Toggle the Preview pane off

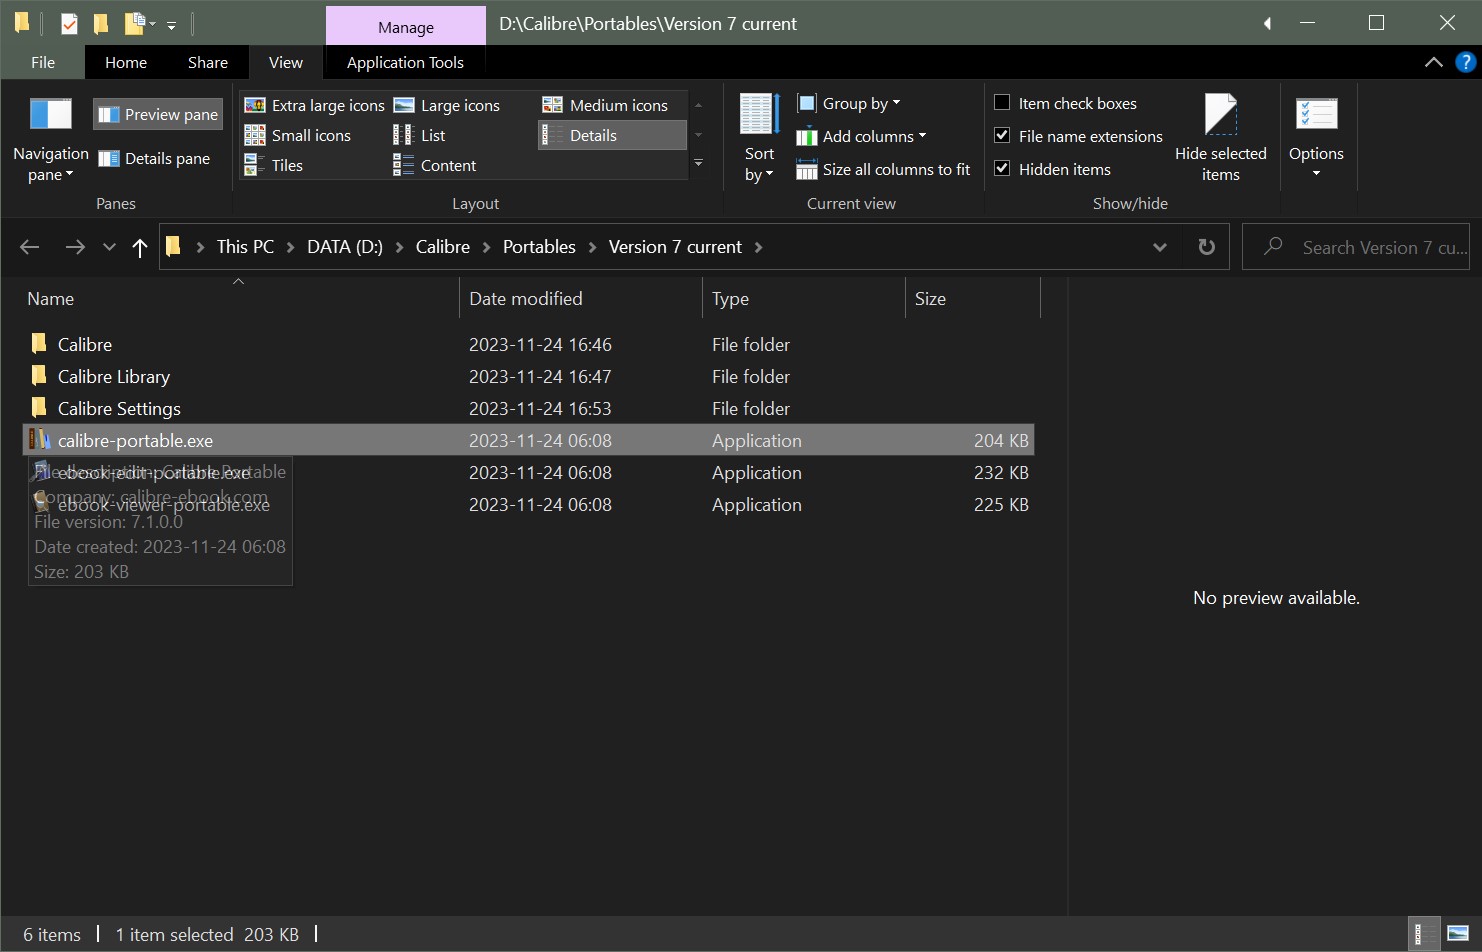pos(158,114)
